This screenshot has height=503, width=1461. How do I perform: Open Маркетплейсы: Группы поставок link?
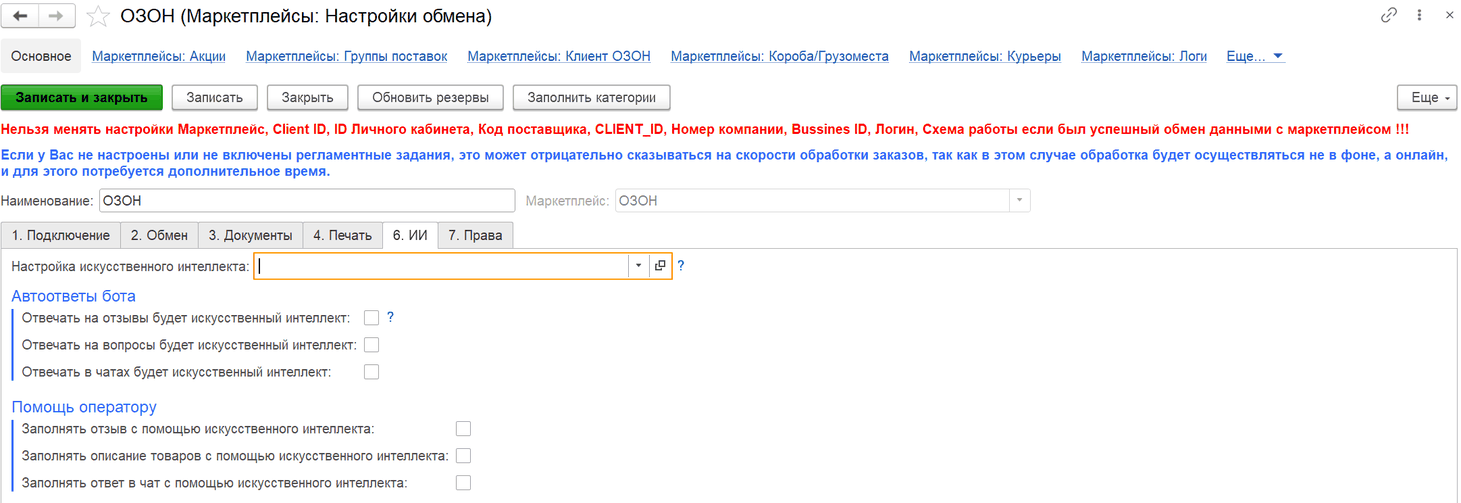(x=346, y=57)
